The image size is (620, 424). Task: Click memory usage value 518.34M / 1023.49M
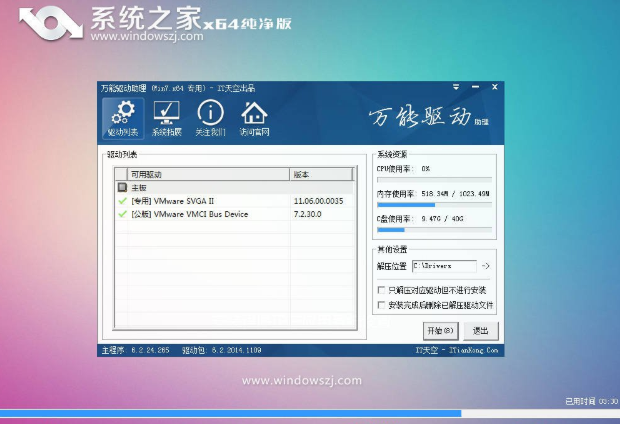pyautogui.click(x=455, y=194)
